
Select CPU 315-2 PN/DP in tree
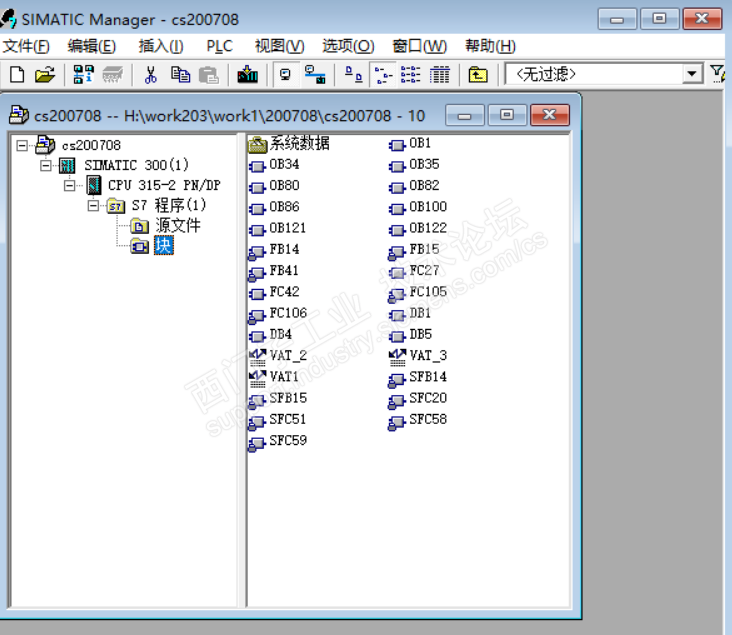(x=164, y=185)
